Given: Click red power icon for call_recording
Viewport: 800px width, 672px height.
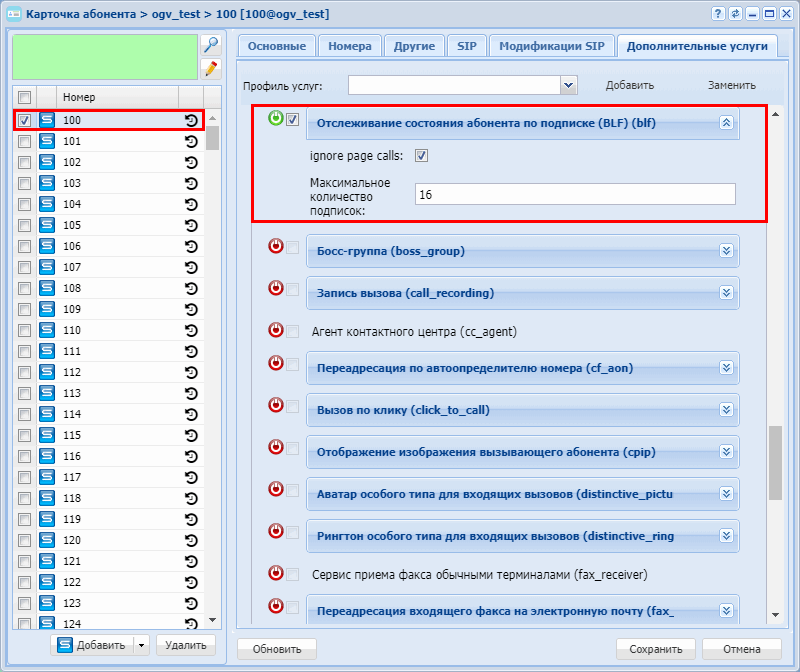Looking at the screenshot, I should 276,289.
